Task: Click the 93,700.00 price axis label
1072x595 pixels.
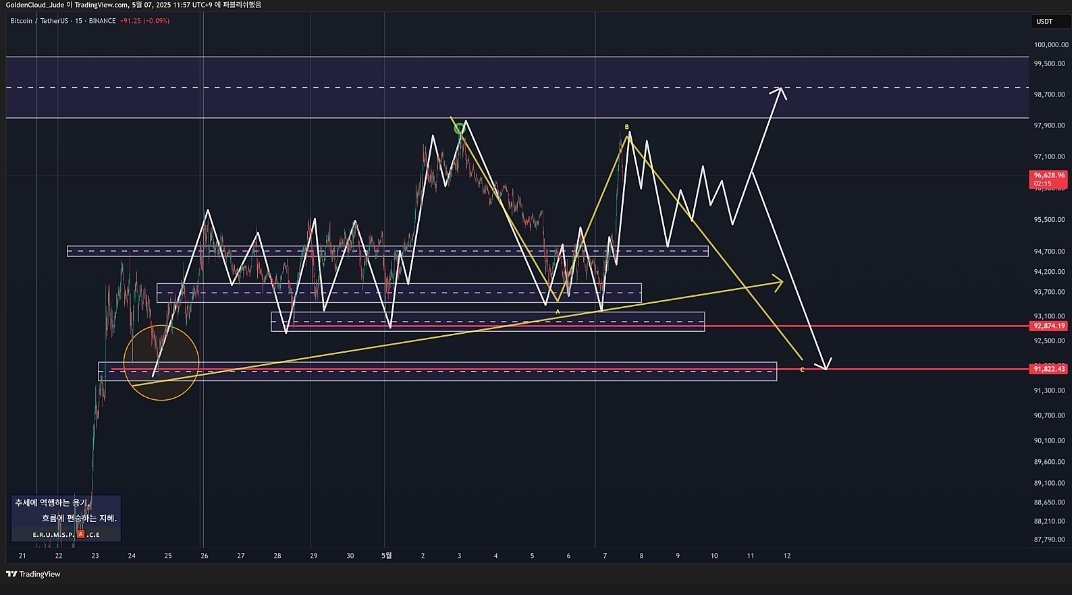Action: (x=1049, y=292)
